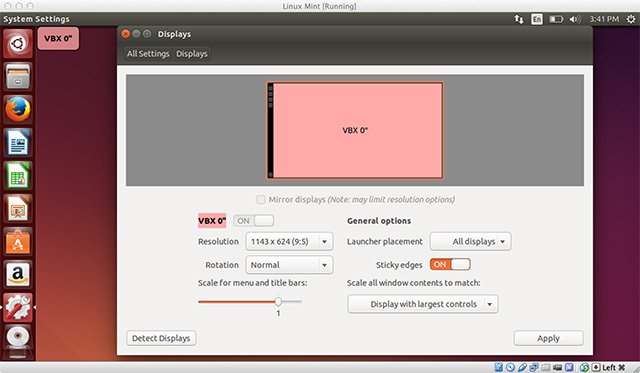Open Ubuntu Software Center from the launcher
Image resolution: width=640 pixels, height=373 pixels.
pos(18,242)
